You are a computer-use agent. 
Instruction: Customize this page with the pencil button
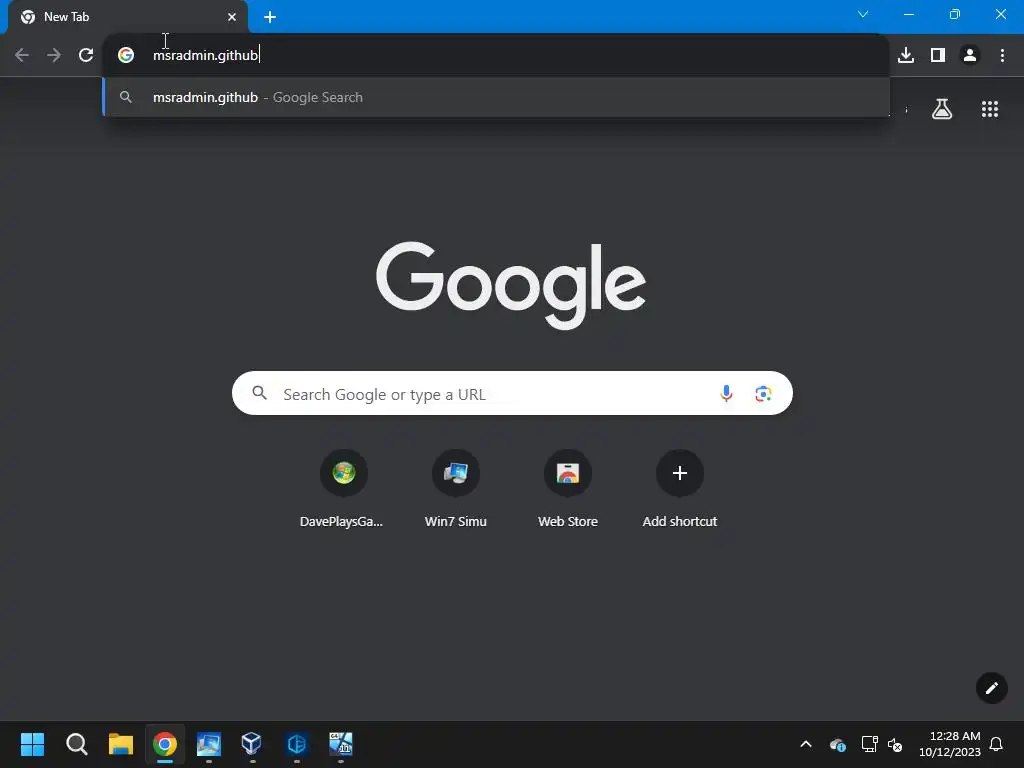(991, 688)
